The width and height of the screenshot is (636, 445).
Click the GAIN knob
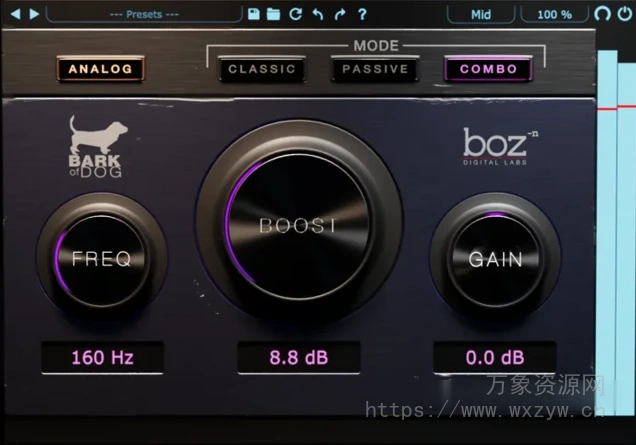click(495, 259)
